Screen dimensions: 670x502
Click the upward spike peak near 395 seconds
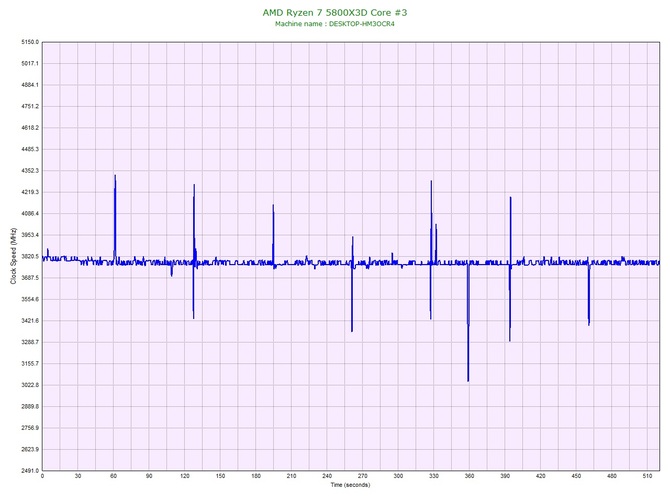coord(511,198)
